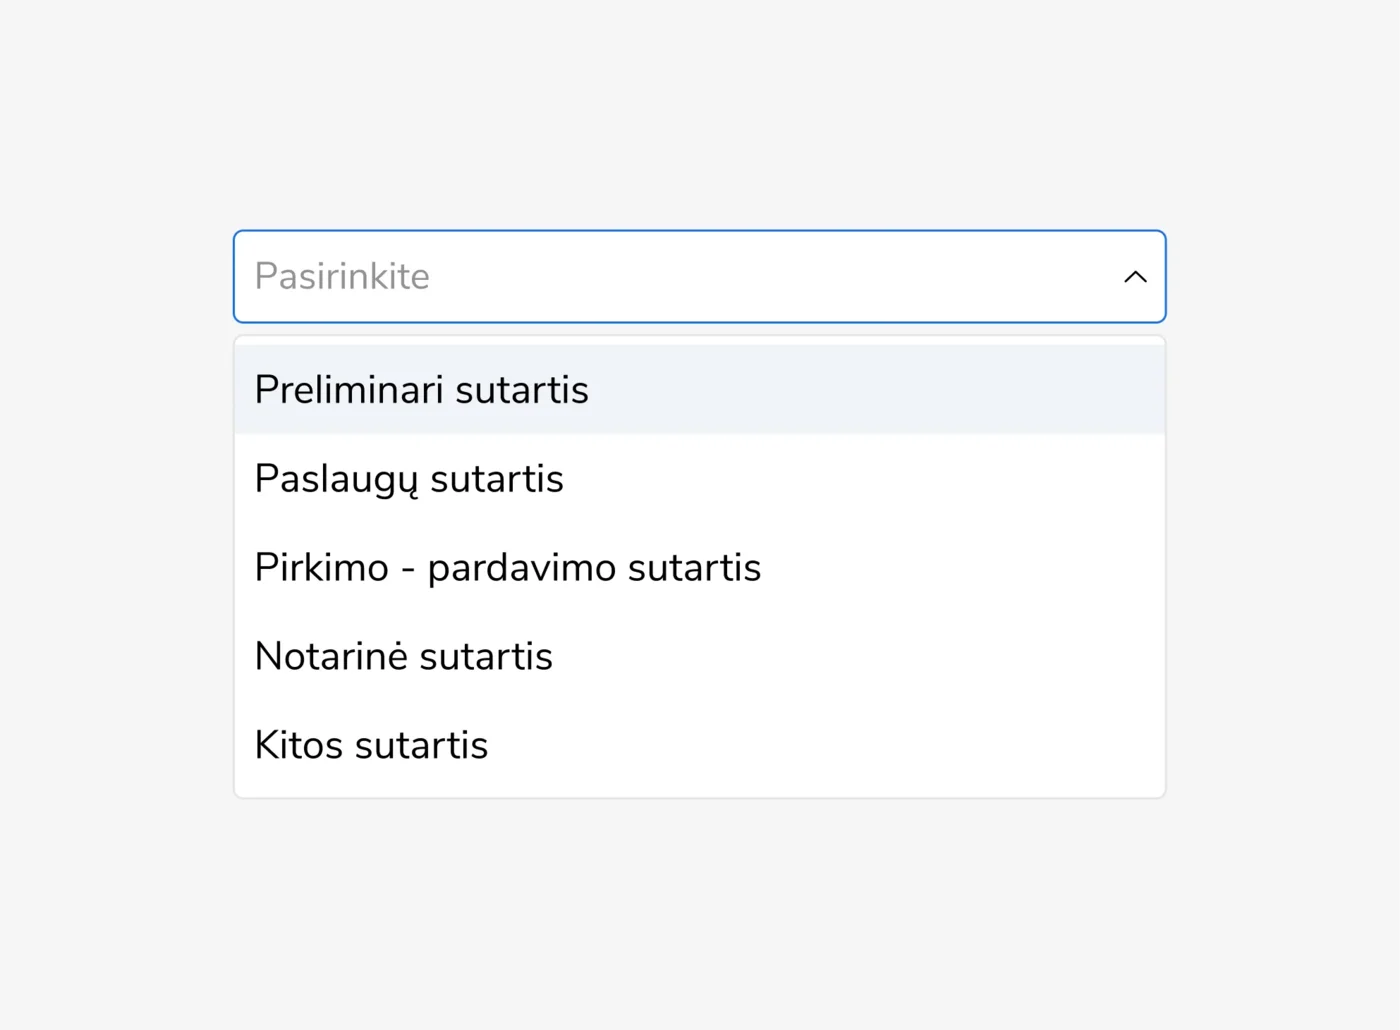The height and width of the screenshot is (1030, 1400).
Task: Select the Preliminari sutartis option
Action: 421,390
